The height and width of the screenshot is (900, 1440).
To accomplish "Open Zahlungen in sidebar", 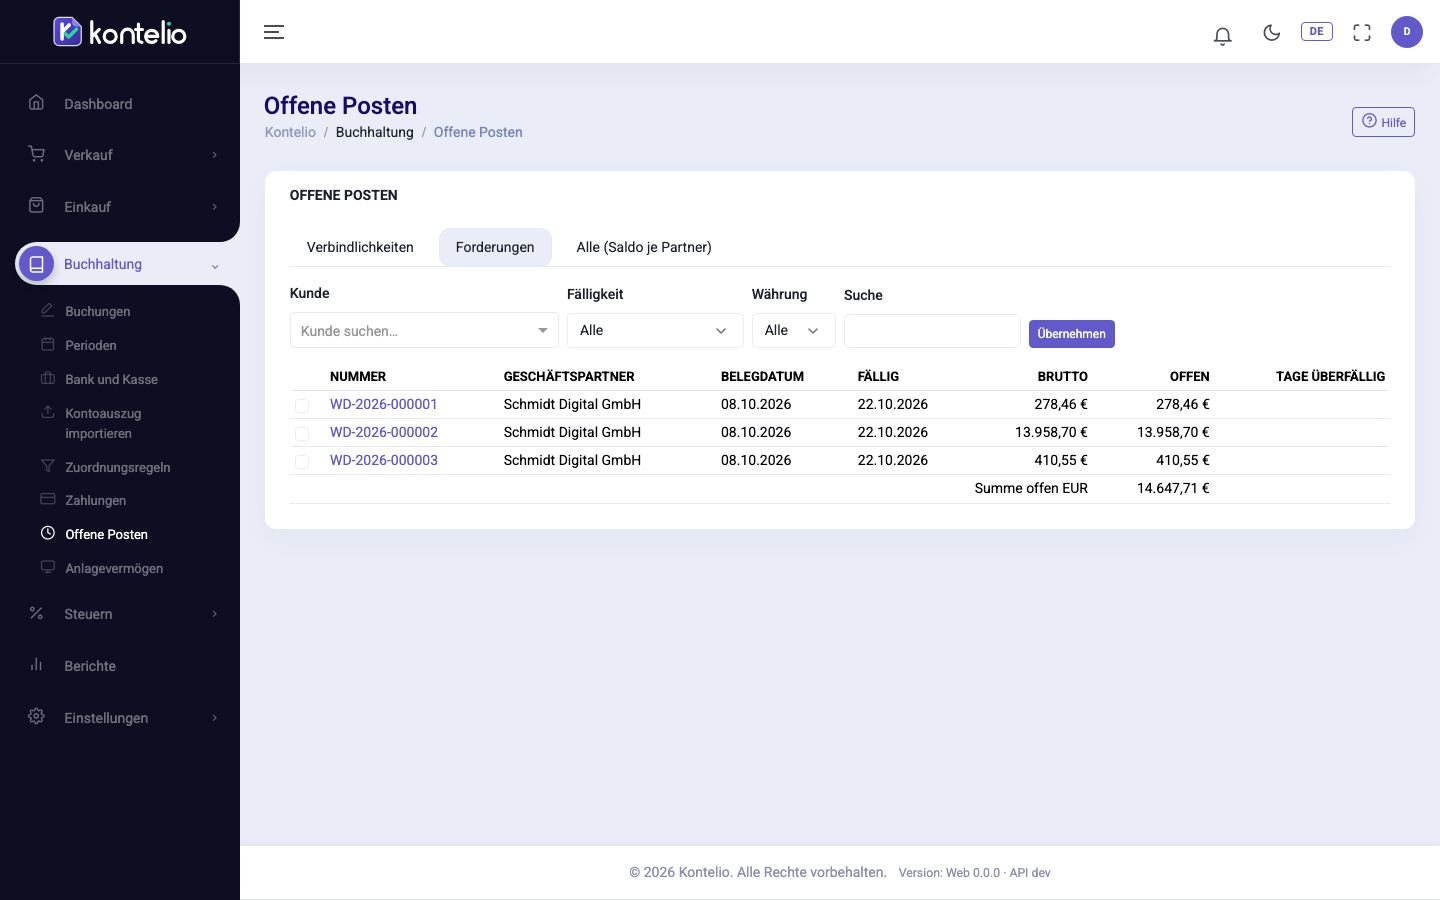I will (96, 500).
